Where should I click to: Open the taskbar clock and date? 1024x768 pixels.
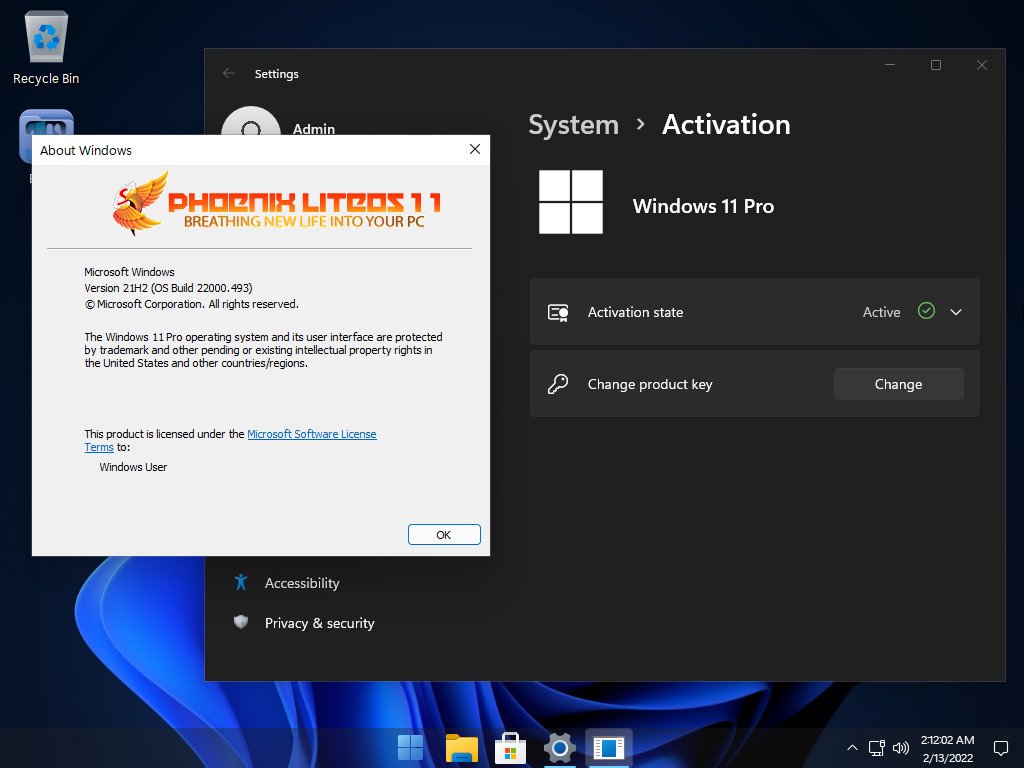[948, 748]
